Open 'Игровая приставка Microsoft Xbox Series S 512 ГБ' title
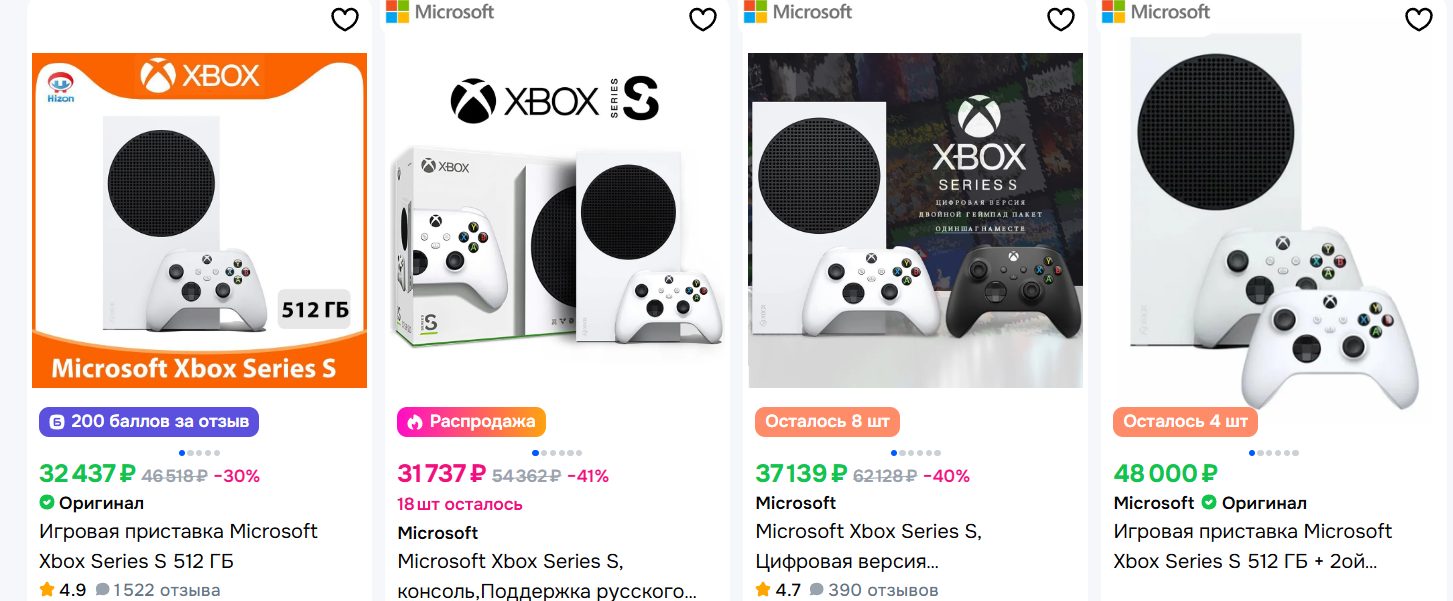The width and height of the screenshot is (1453, 601). click(178, 546)
